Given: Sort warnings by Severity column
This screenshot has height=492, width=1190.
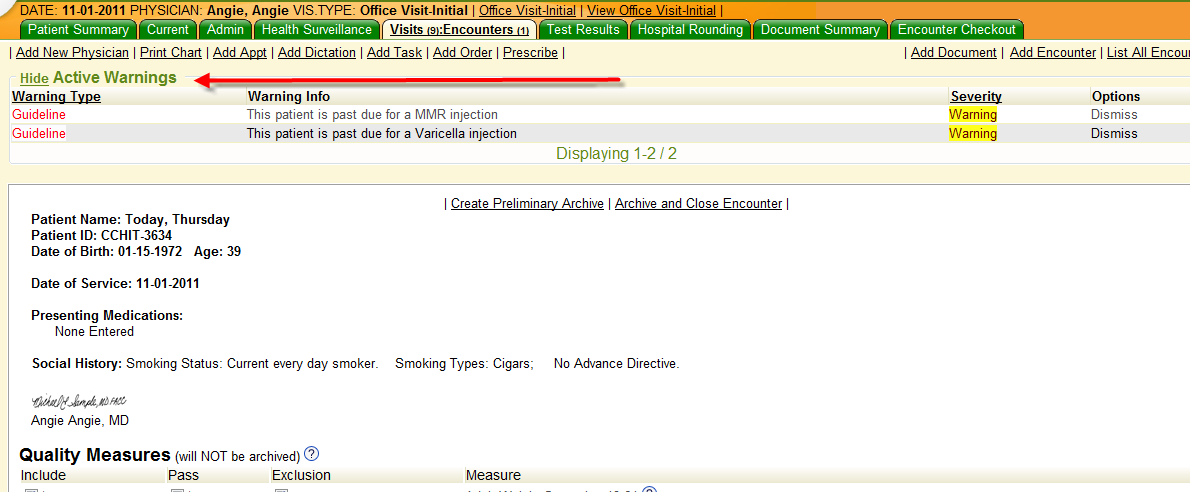Looking at the screenshot, I should pyautogui.click(x=976, y=97).
